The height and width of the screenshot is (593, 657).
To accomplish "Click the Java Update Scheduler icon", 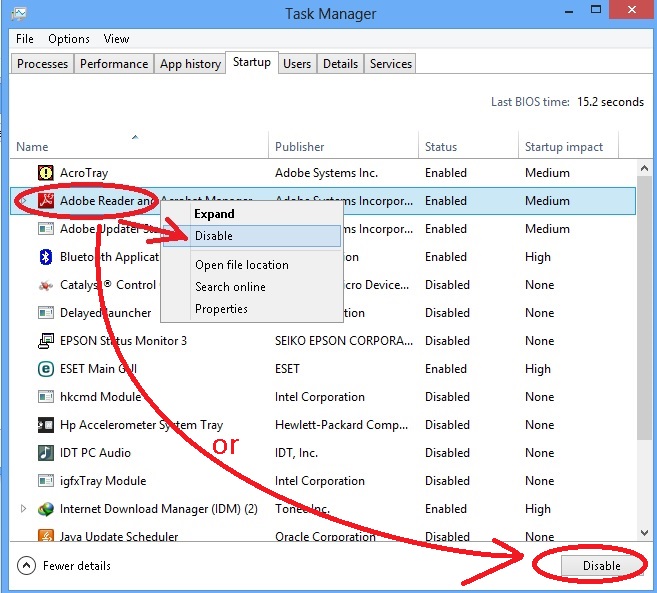I will coord(46,535).
